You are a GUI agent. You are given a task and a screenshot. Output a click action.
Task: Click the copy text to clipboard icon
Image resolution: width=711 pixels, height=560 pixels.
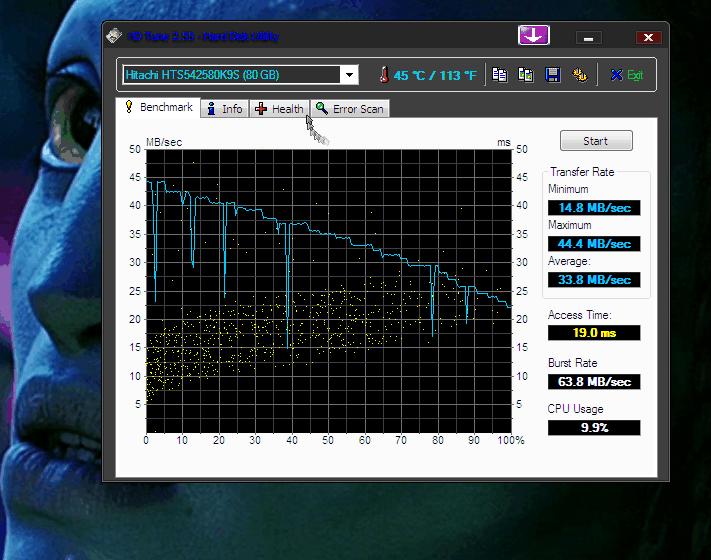499,75
